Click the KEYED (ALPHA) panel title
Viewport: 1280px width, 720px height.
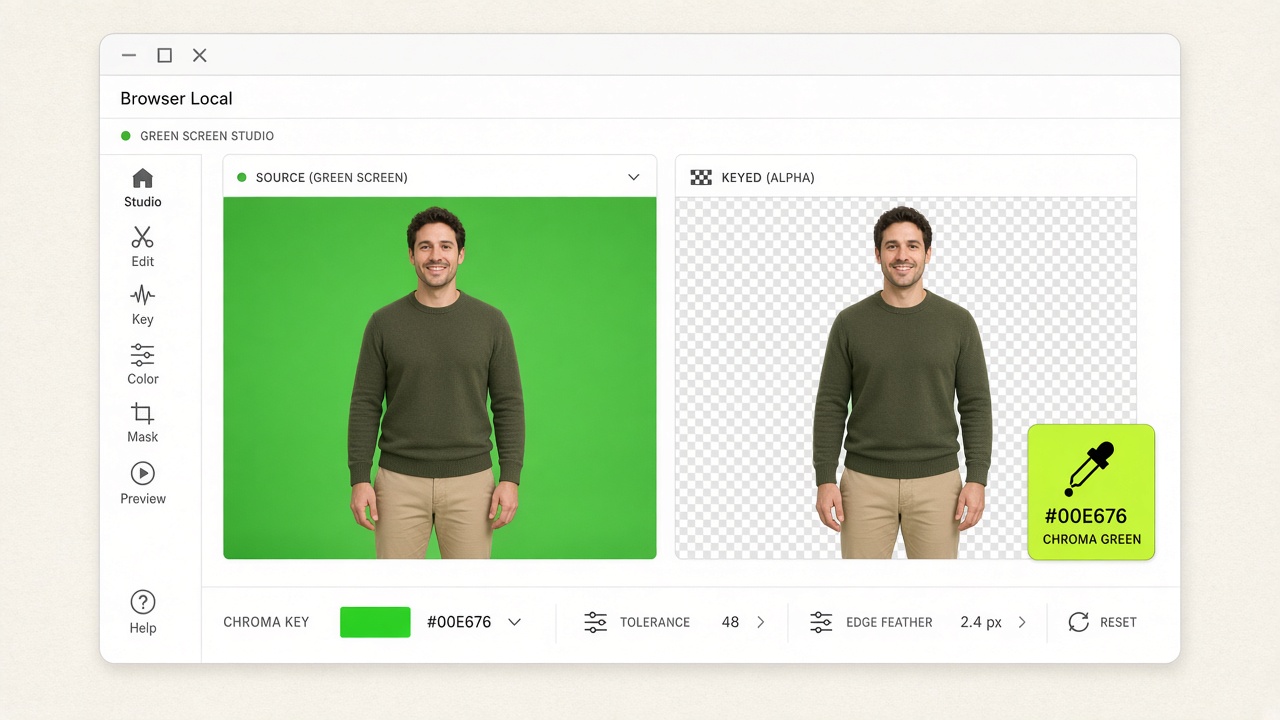point(768,177)
